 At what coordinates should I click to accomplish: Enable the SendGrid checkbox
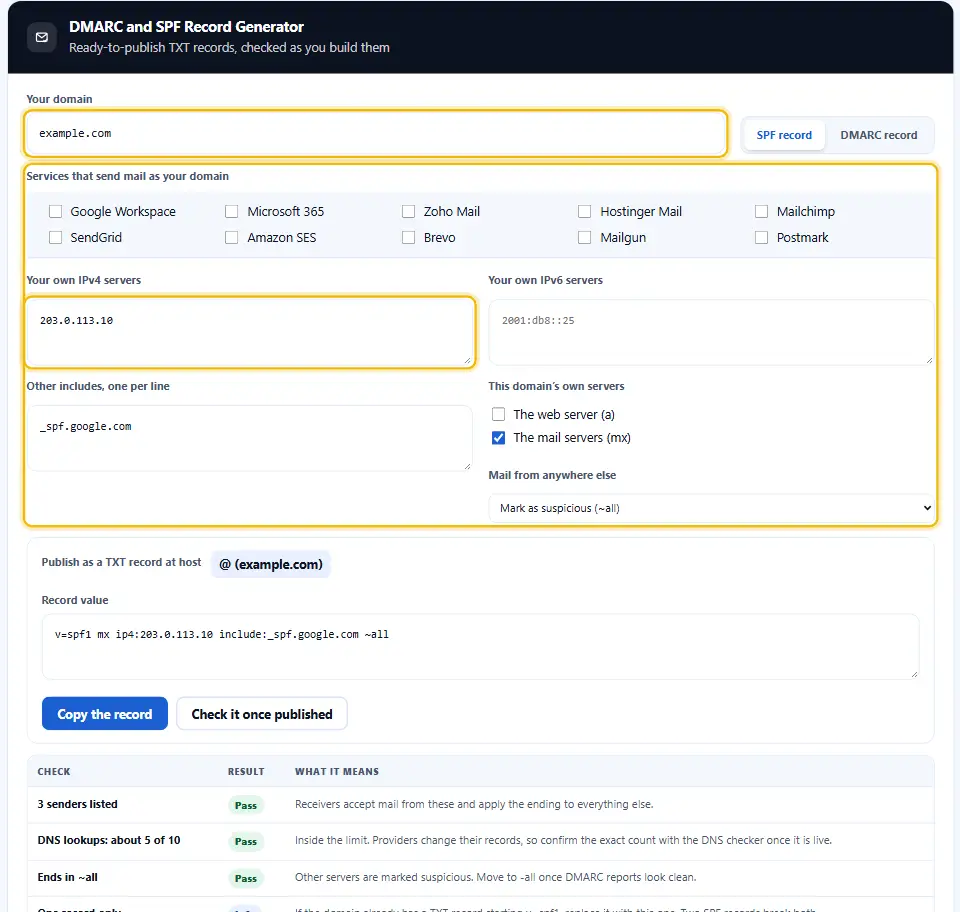(56, 237)
